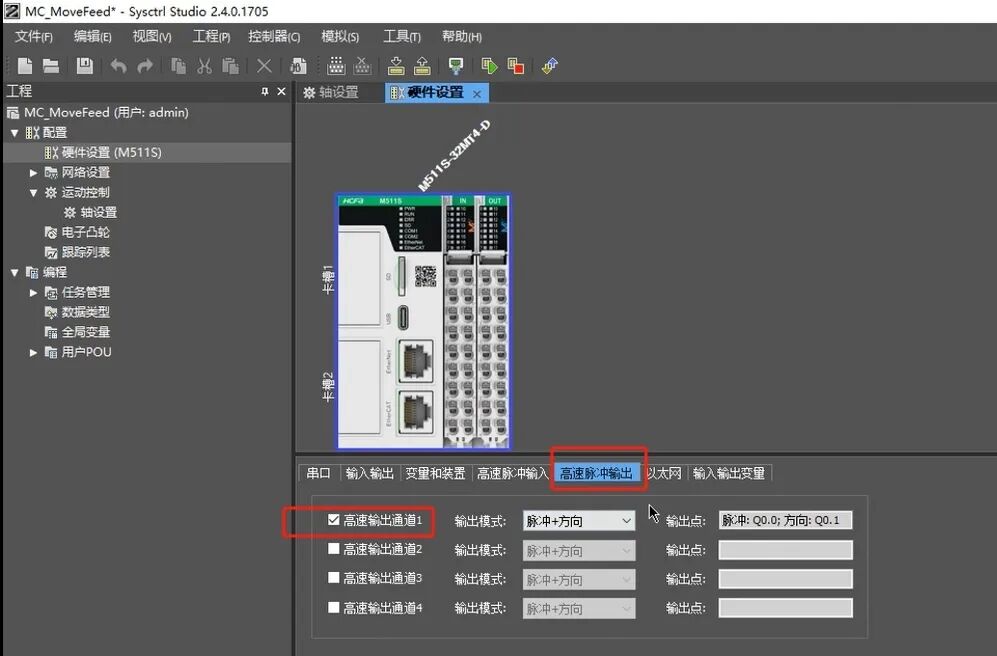Click the Cut scissors icon

click(x=204, y=65)
